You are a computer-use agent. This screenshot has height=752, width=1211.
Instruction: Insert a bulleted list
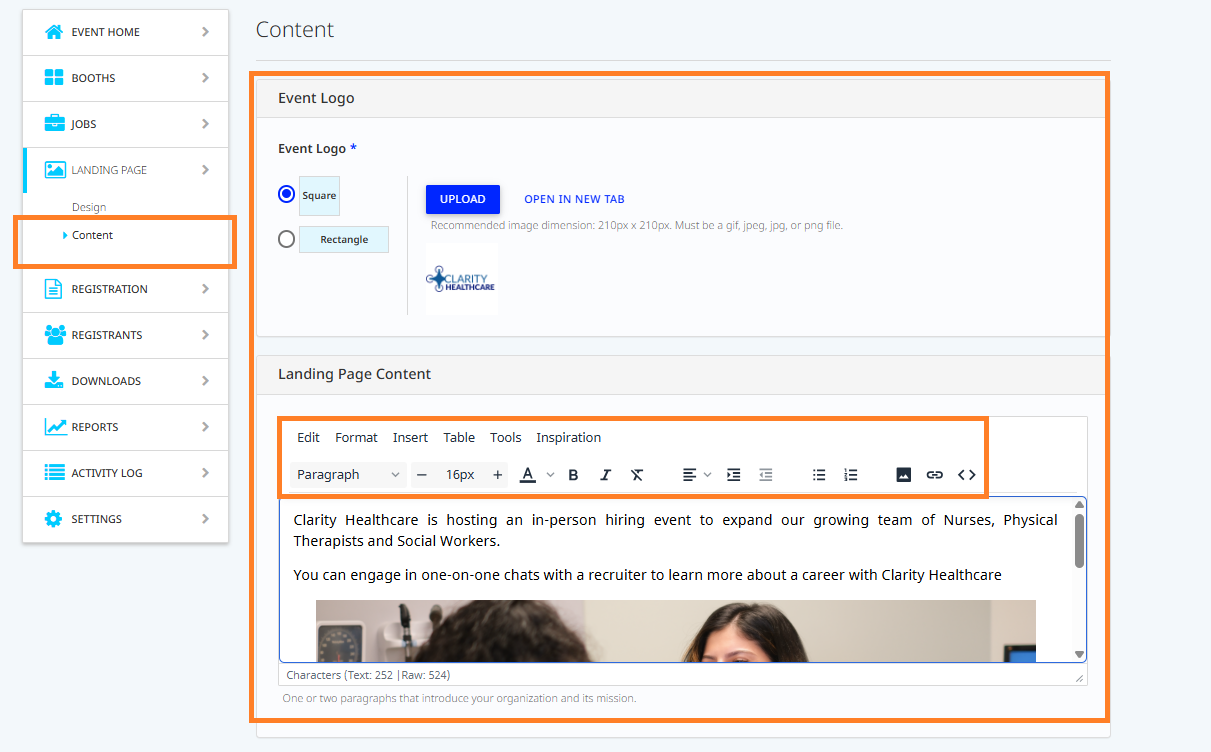(x=819, y=475)
